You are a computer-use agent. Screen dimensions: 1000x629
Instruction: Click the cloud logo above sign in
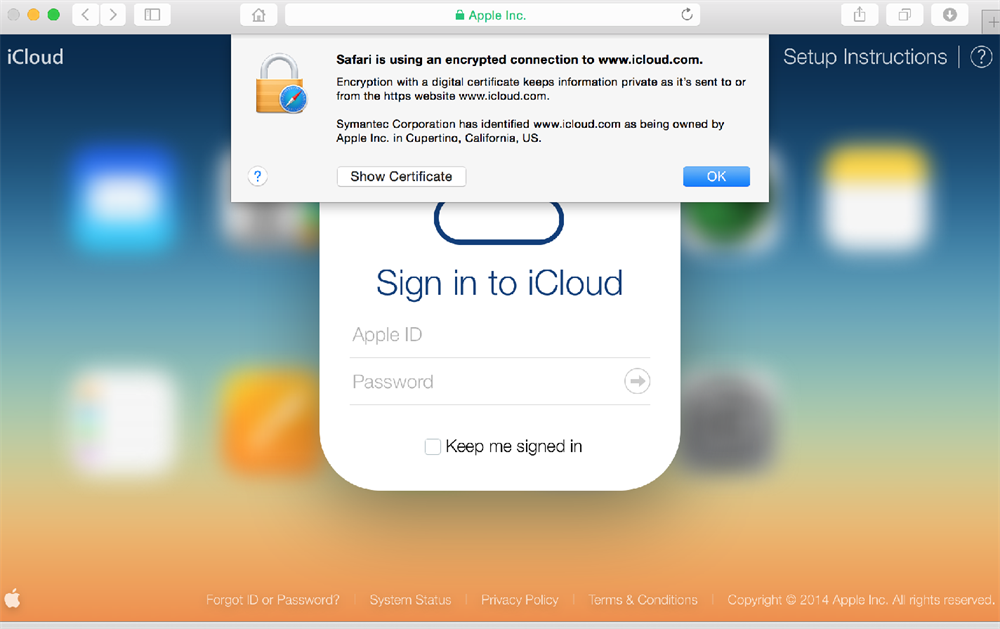499,222
